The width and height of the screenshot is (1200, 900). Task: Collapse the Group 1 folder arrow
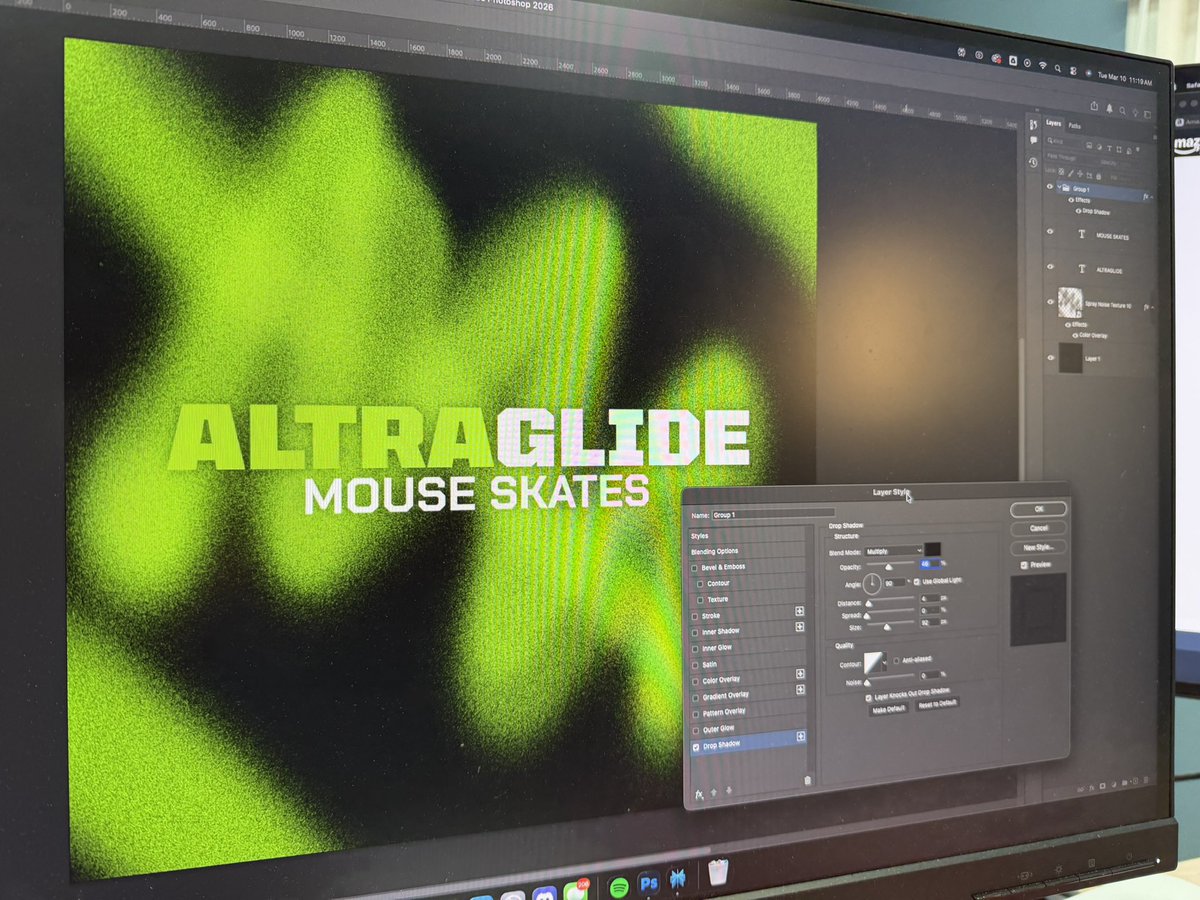coord(1059,187)
